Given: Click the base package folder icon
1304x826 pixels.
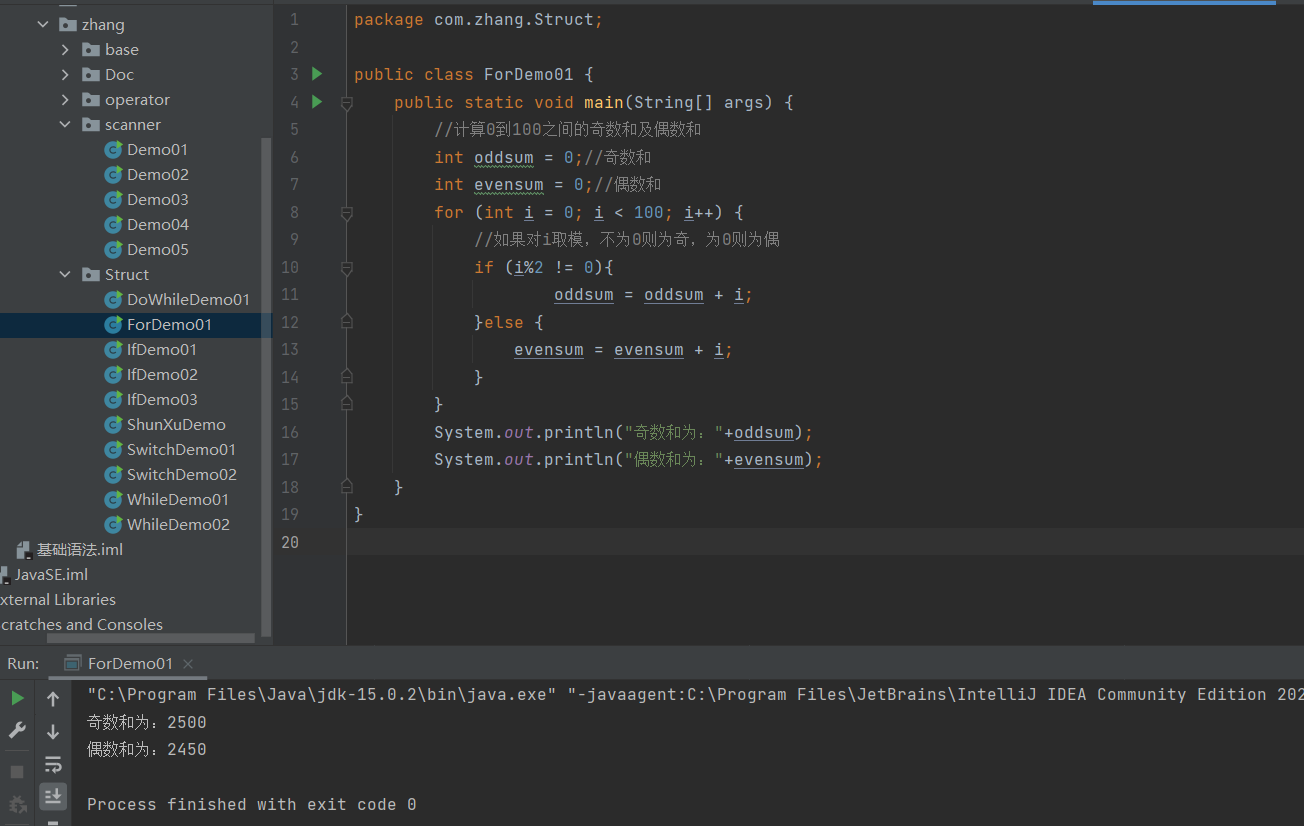Looking at the screenshot, I should click(x=91, y=50).
